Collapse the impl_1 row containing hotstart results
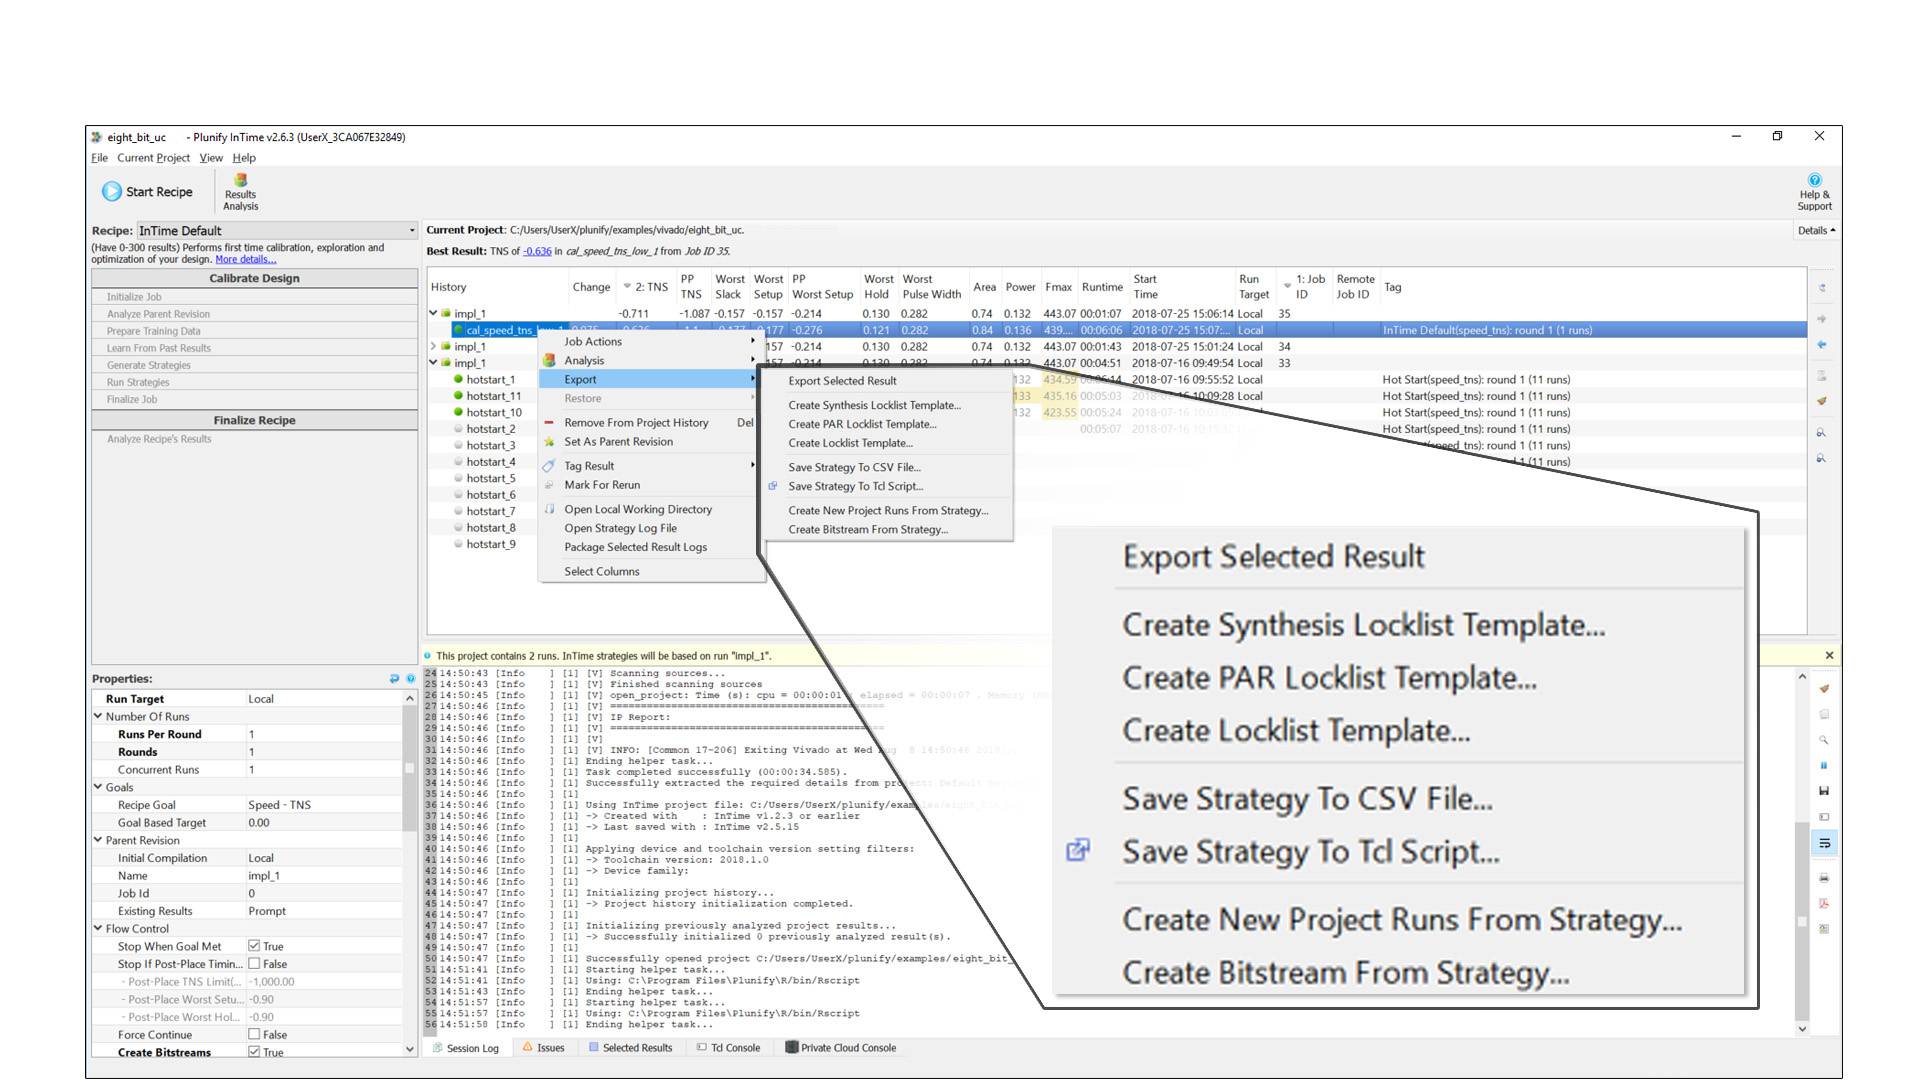 pyautogui.click(x=433, y=363)
